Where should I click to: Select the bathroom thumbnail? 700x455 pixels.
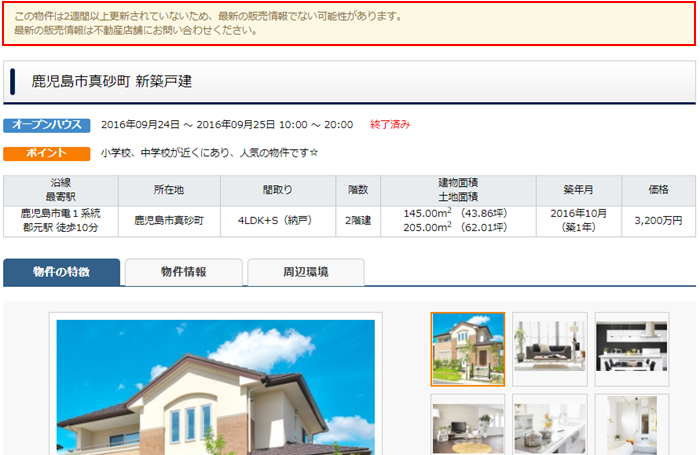(x=631, y=424)
